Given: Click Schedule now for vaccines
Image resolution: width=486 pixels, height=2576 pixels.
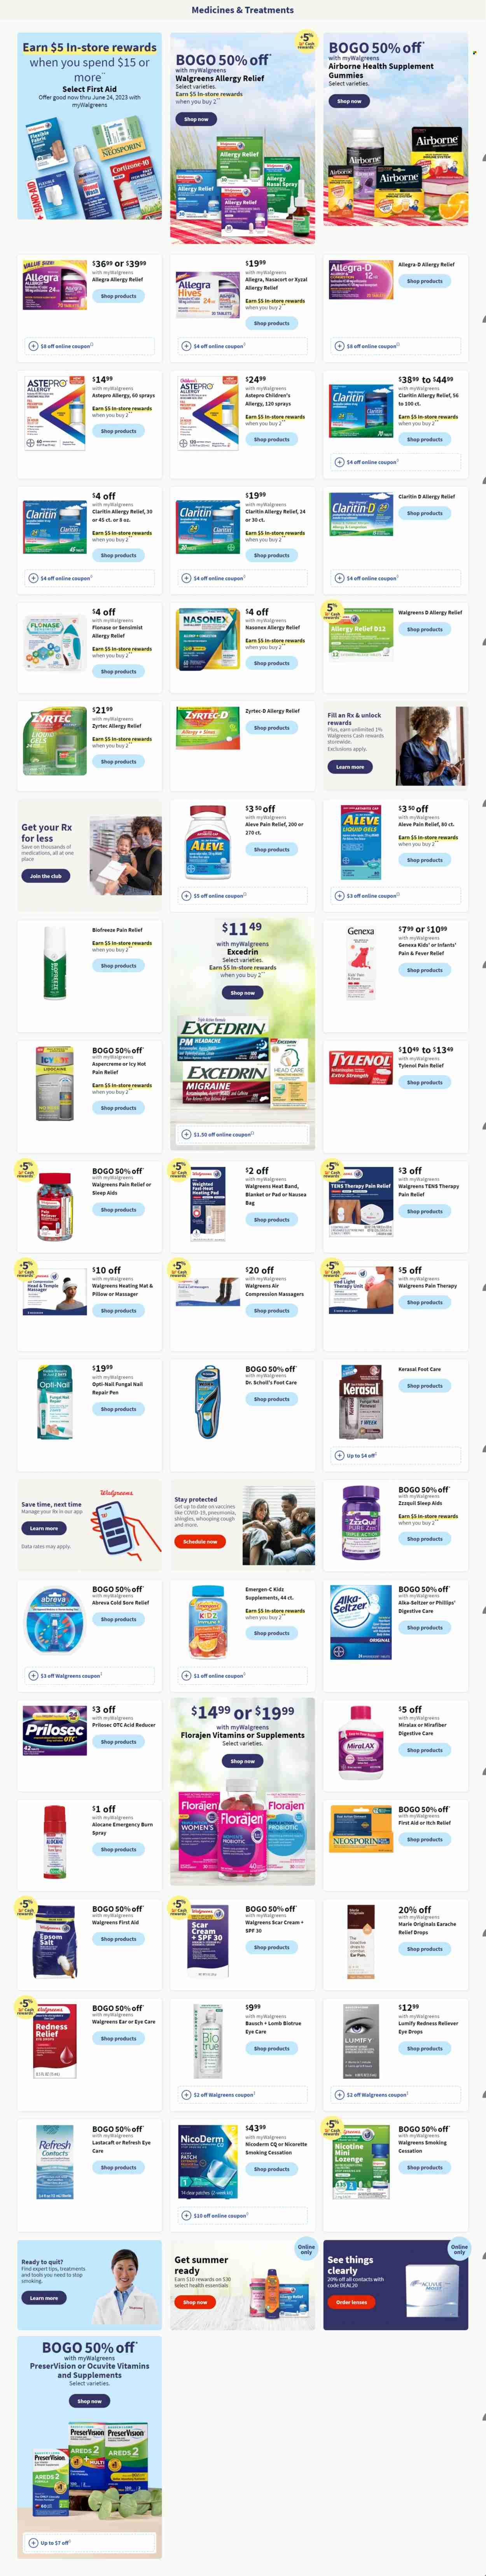Looking at the screenshot, I should point(200,1542).
